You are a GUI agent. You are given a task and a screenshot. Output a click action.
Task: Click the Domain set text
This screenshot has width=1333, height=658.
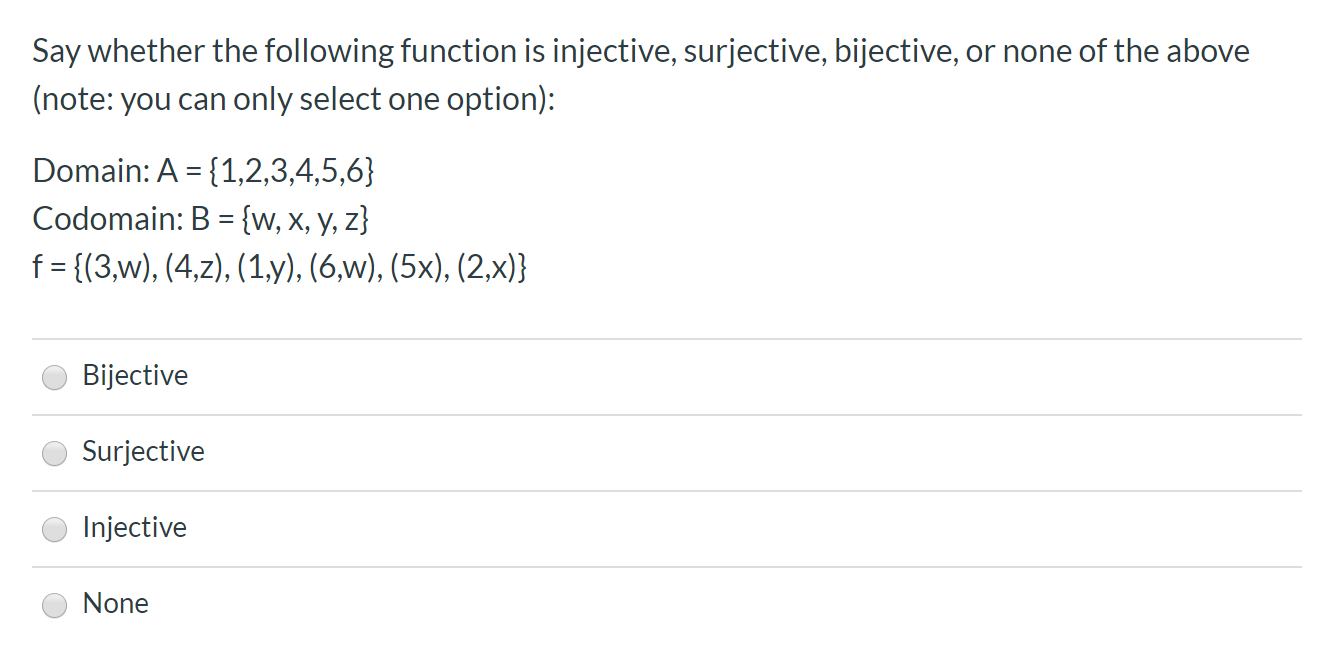click(203, 171)
